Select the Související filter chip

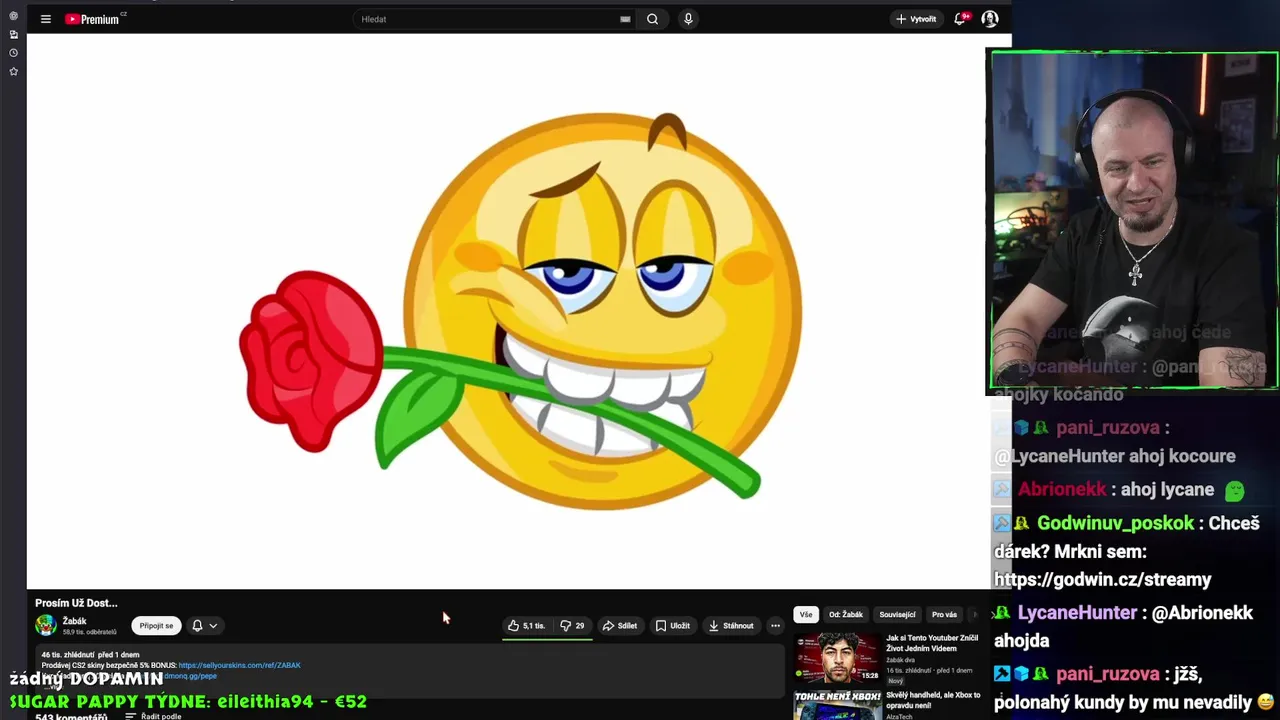(897, 615)
